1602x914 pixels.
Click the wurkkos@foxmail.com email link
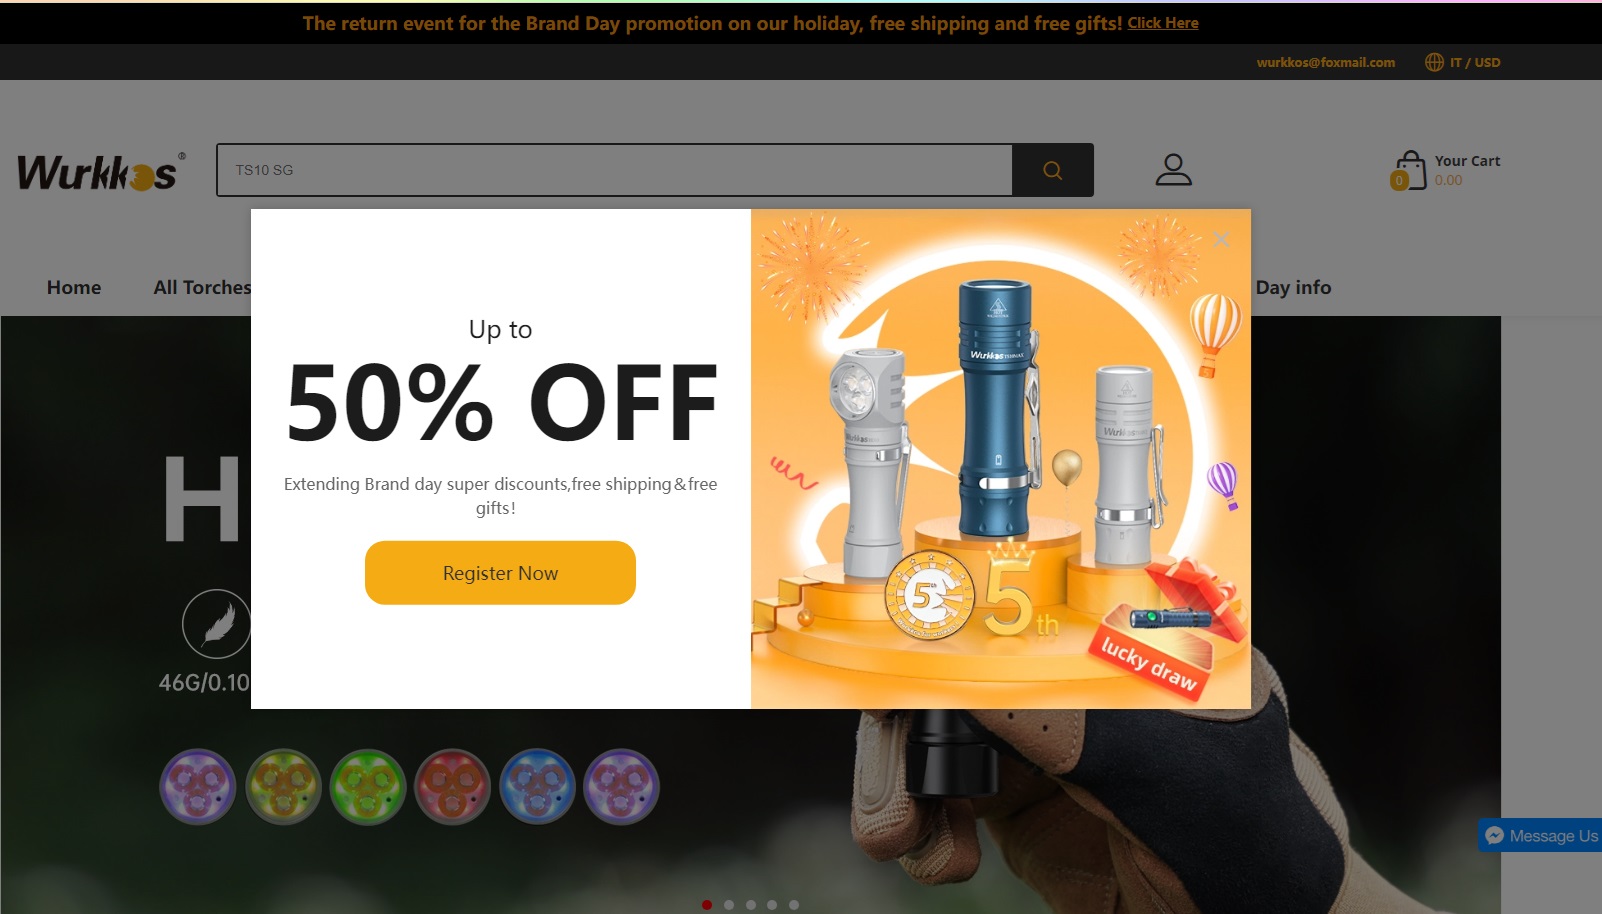pyautogui.click(x=1326, y=62)
